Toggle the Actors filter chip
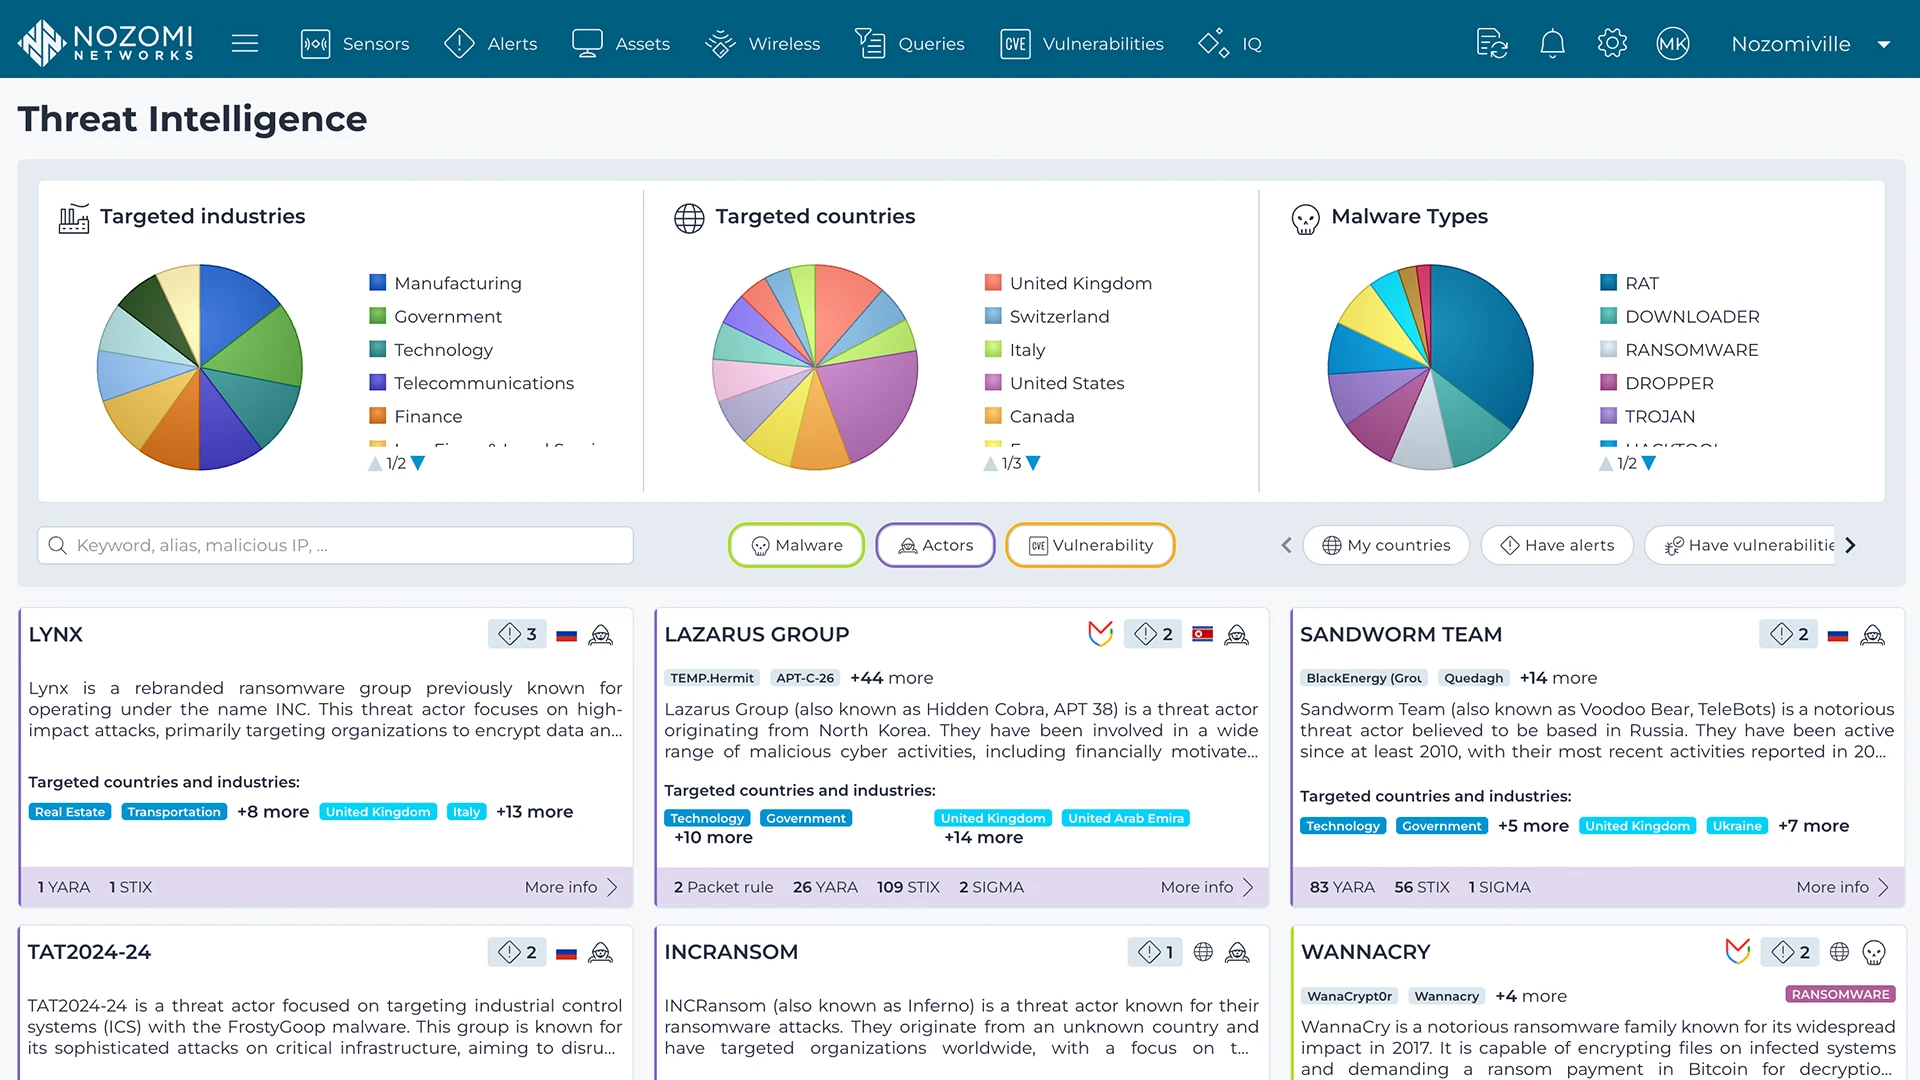 935,545
